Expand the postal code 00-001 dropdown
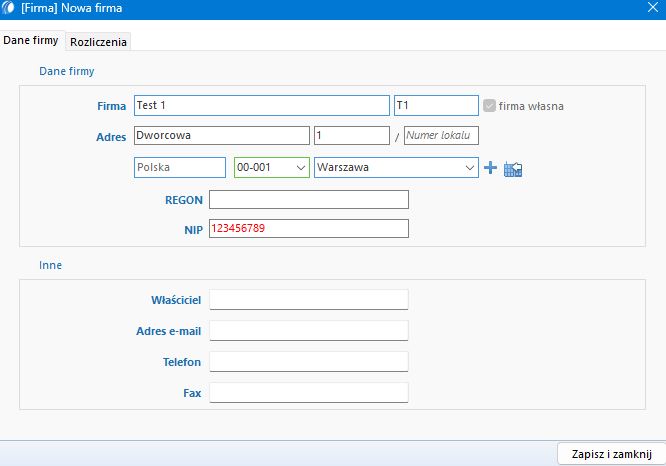Viewport: 666px width, 466px height. (297, 168)
